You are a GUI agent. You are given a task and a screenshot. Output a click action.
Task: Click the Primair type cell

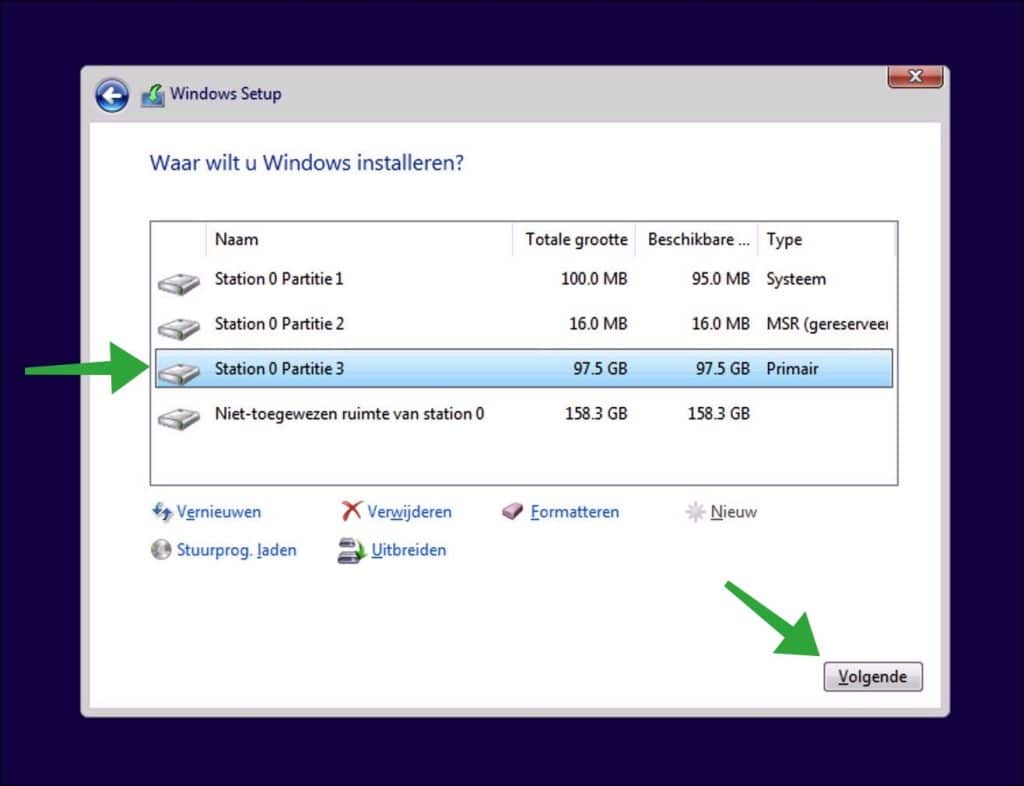(792, 369)
